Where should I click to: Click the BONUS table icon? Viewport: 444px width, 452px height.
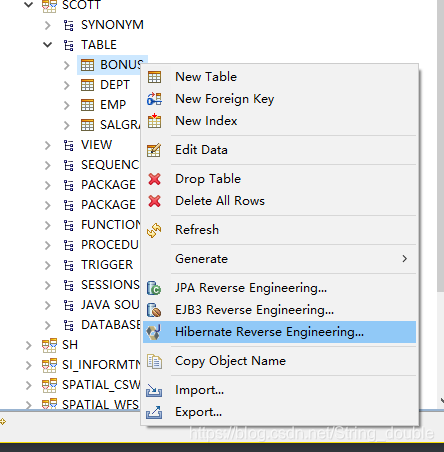(x=87, y=65)
